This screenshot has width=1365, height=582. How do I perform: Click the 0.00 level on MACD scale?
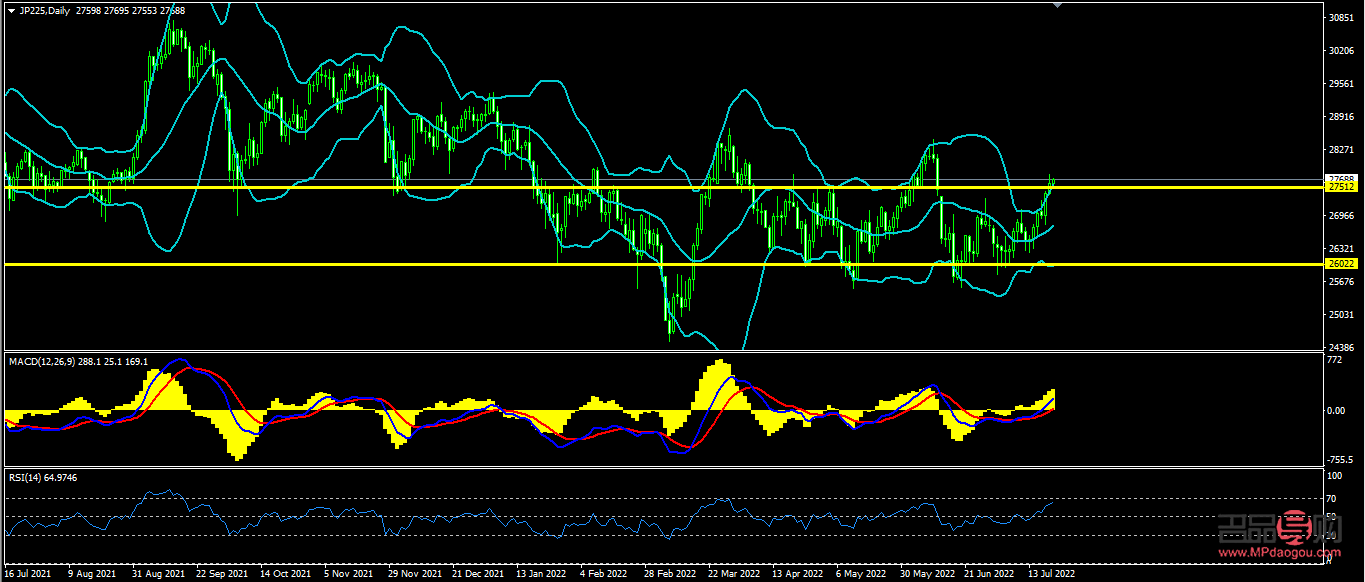1337,411
